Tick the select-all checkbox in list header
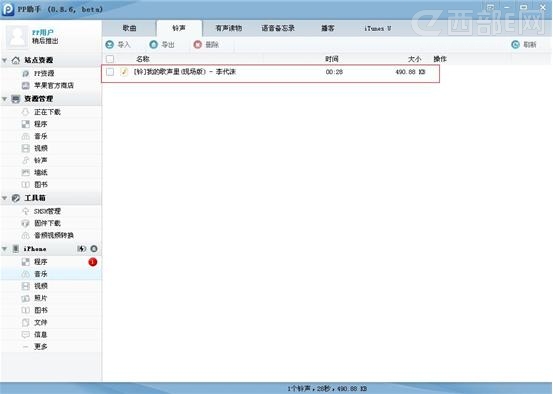The width and height of the screenshot is (553, 394). click(110, 59)
